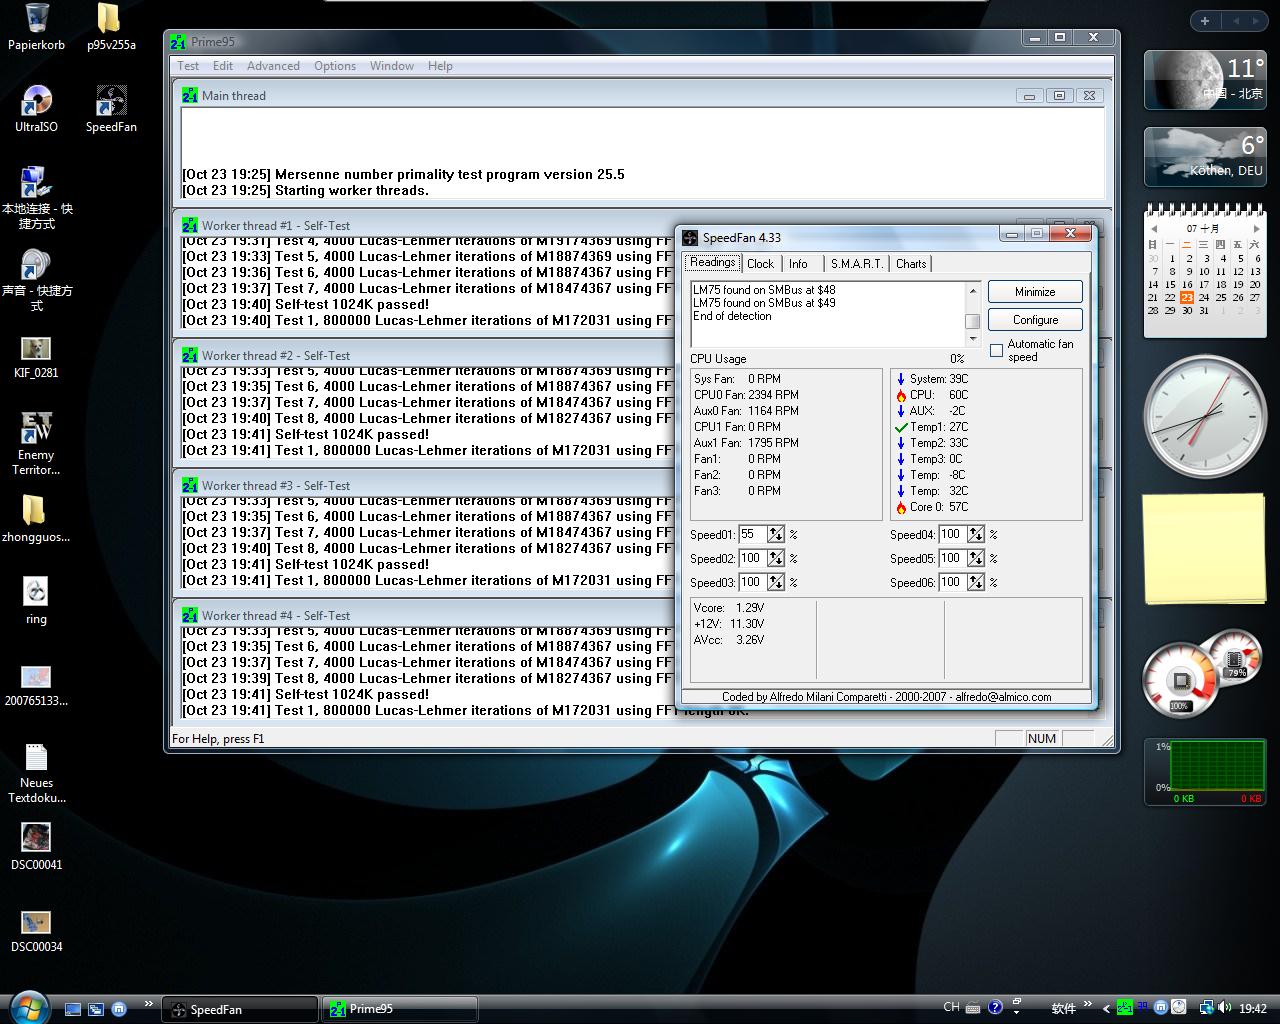Open the ring desktop file
Screen dimensions: 1280x1024
click(37, 601)
